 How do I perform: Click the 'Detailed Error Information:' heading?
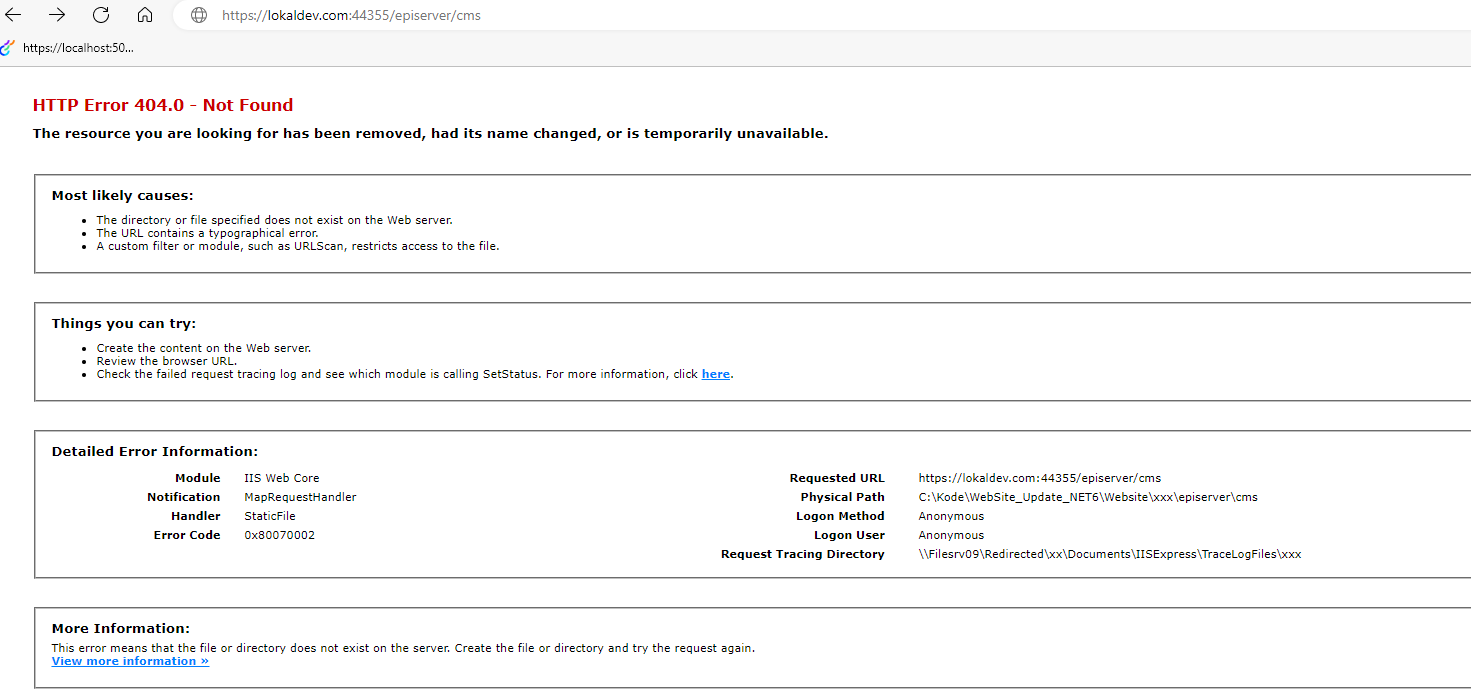click(155, 452)
